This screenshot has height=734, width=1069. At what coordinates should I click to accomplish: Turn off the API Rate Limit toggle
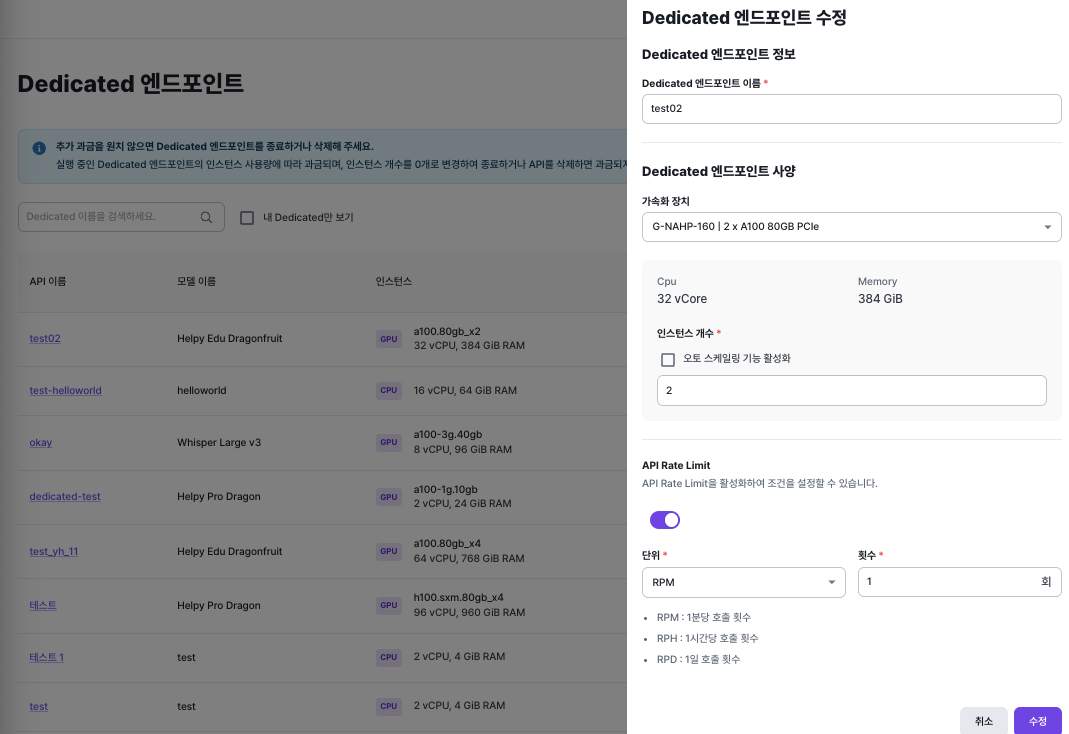pos(664,520)
